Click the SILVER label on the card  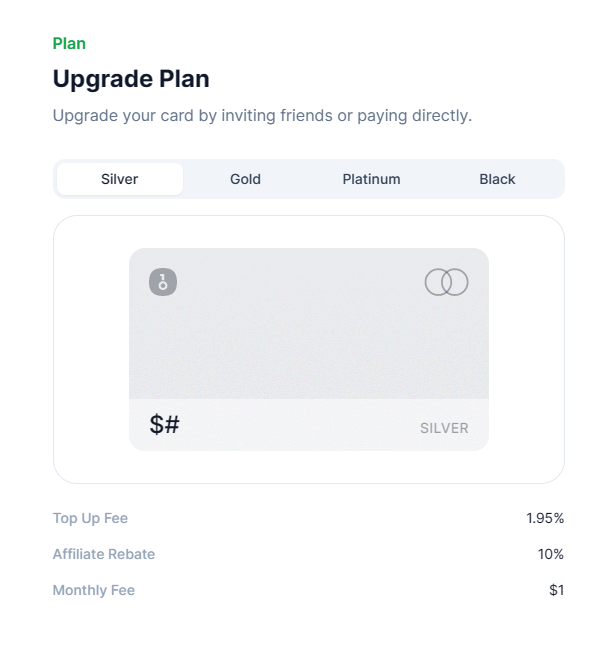[444, 428]
